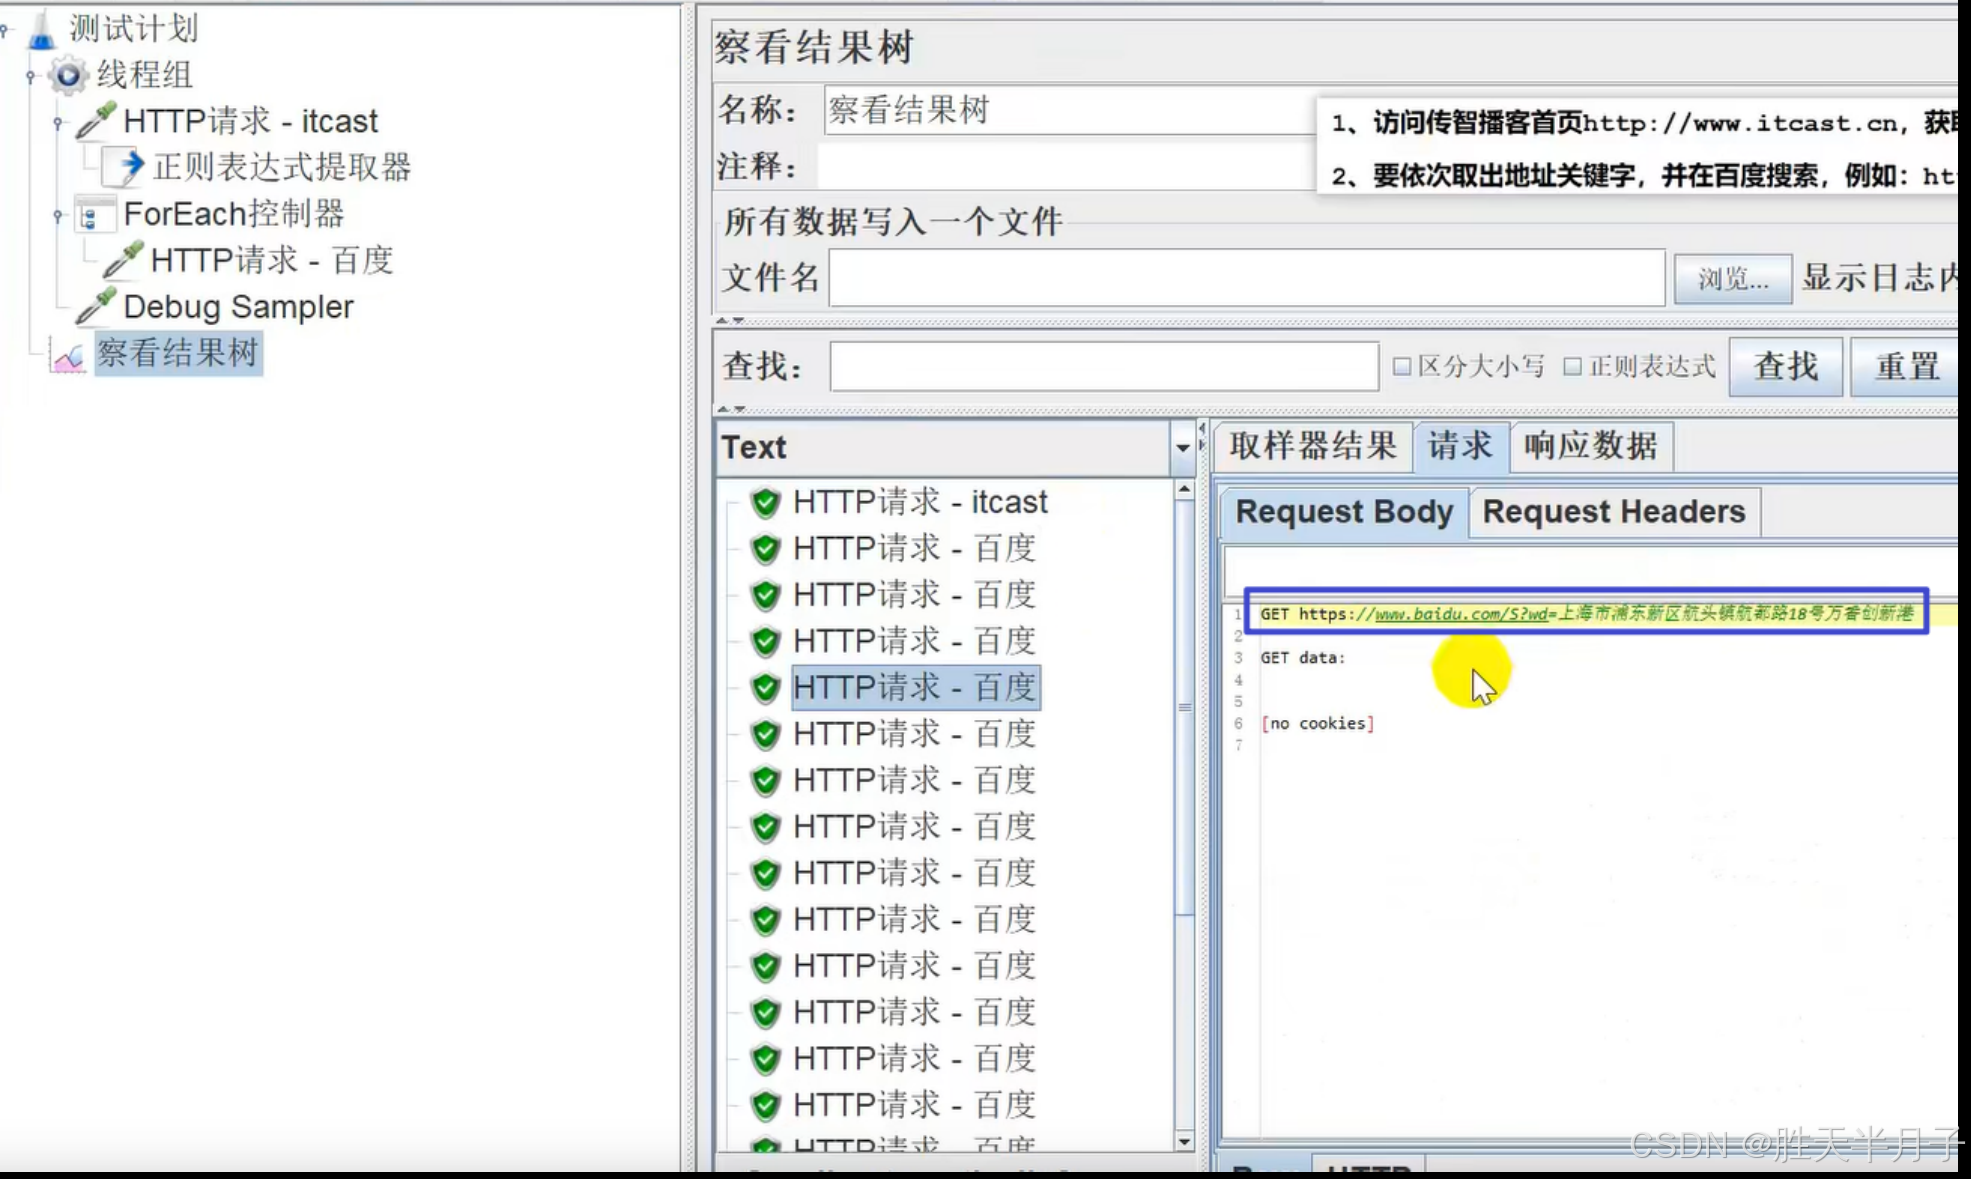Click into the 文件名 input field

(1245, 278)
